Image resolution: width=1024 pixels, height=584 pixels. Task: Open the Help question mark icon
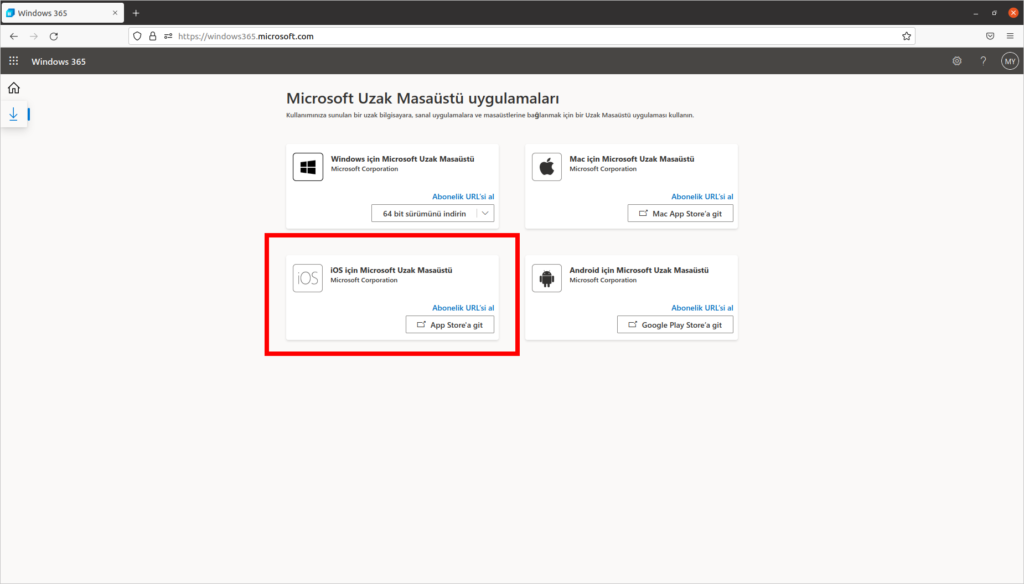[983, 61]
